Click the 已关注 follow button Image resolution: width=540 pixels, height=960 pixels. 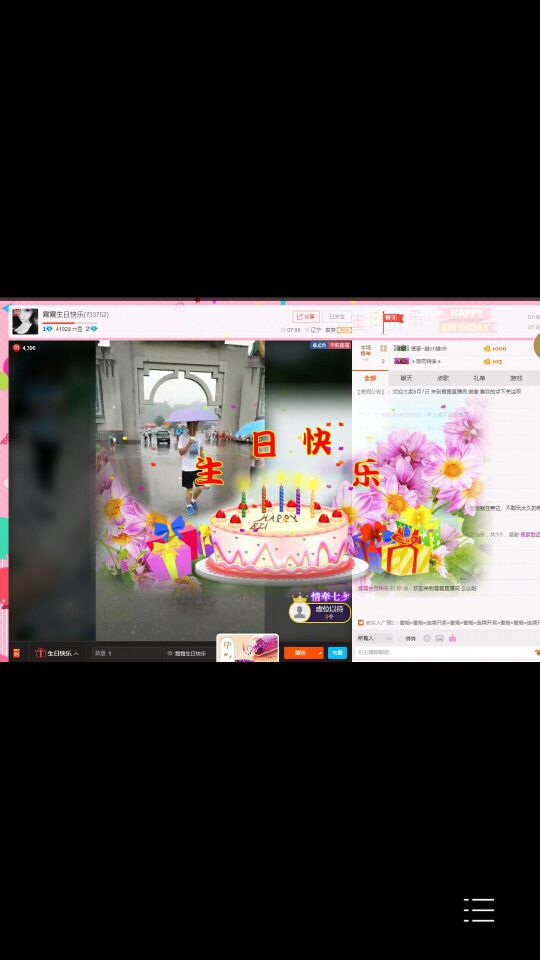coord(337,317)
